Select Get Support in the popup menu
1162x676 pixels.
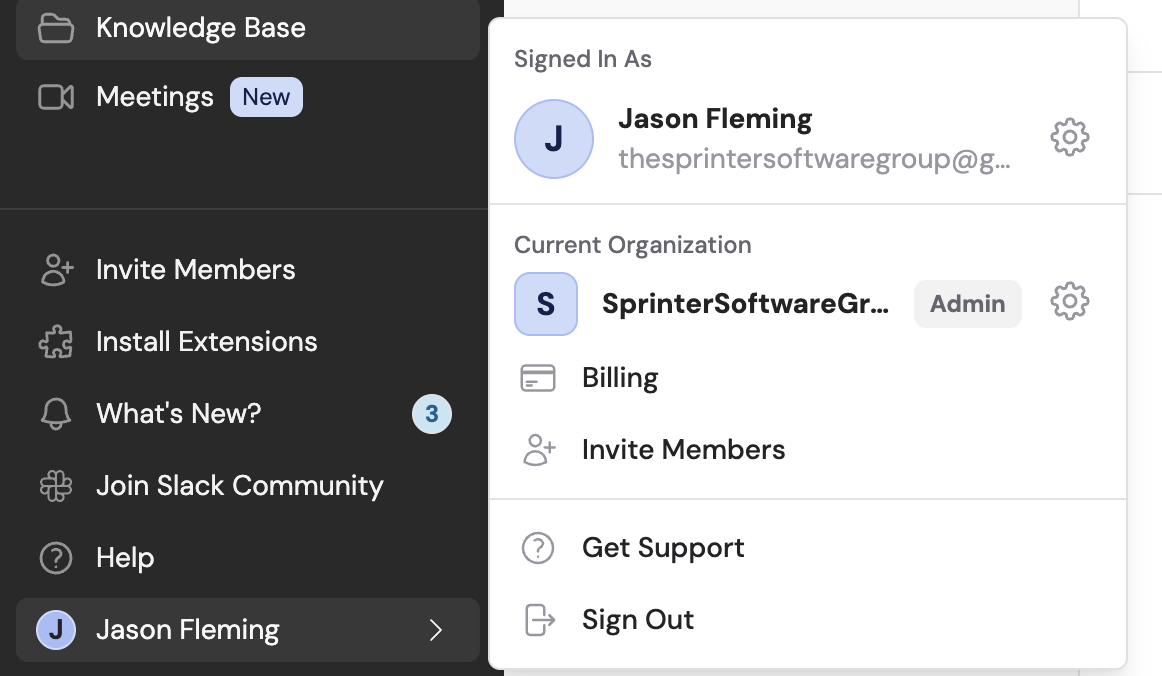pos(662,548)
